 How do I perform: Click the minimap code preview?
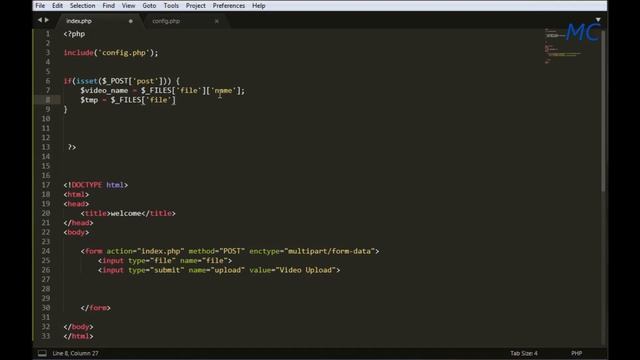(x=563, y=46)
